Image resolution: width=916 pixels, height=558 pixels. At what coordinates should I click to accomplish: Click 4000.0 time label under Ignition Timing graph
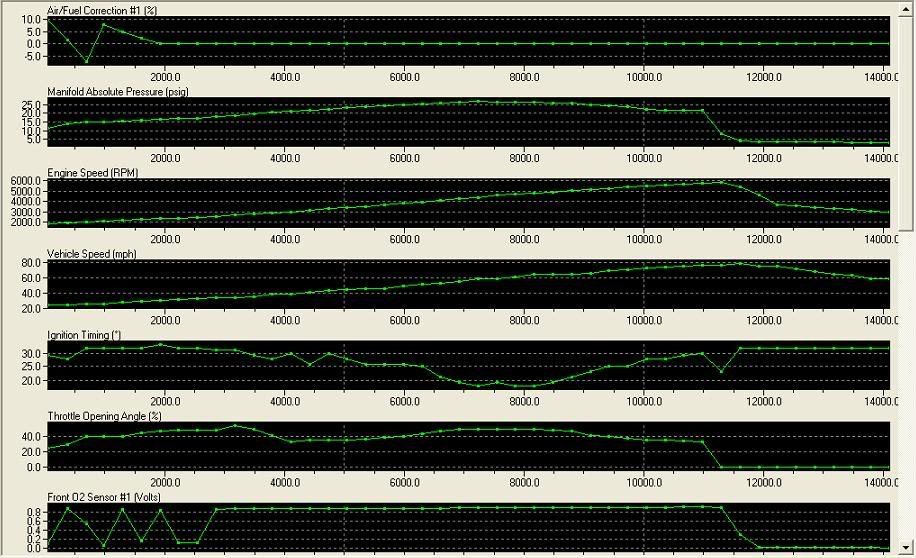[285, 402]
